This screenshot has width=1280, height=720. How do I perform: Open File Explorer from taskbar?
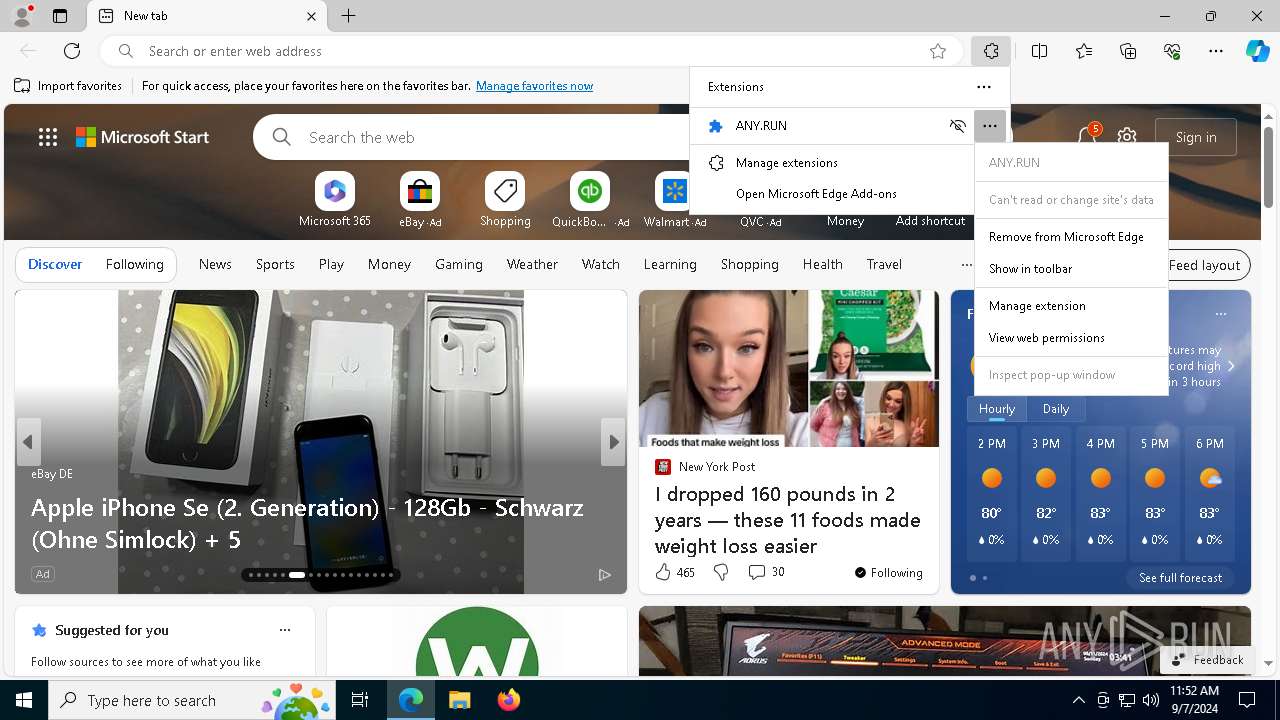[x=459, y=700]
